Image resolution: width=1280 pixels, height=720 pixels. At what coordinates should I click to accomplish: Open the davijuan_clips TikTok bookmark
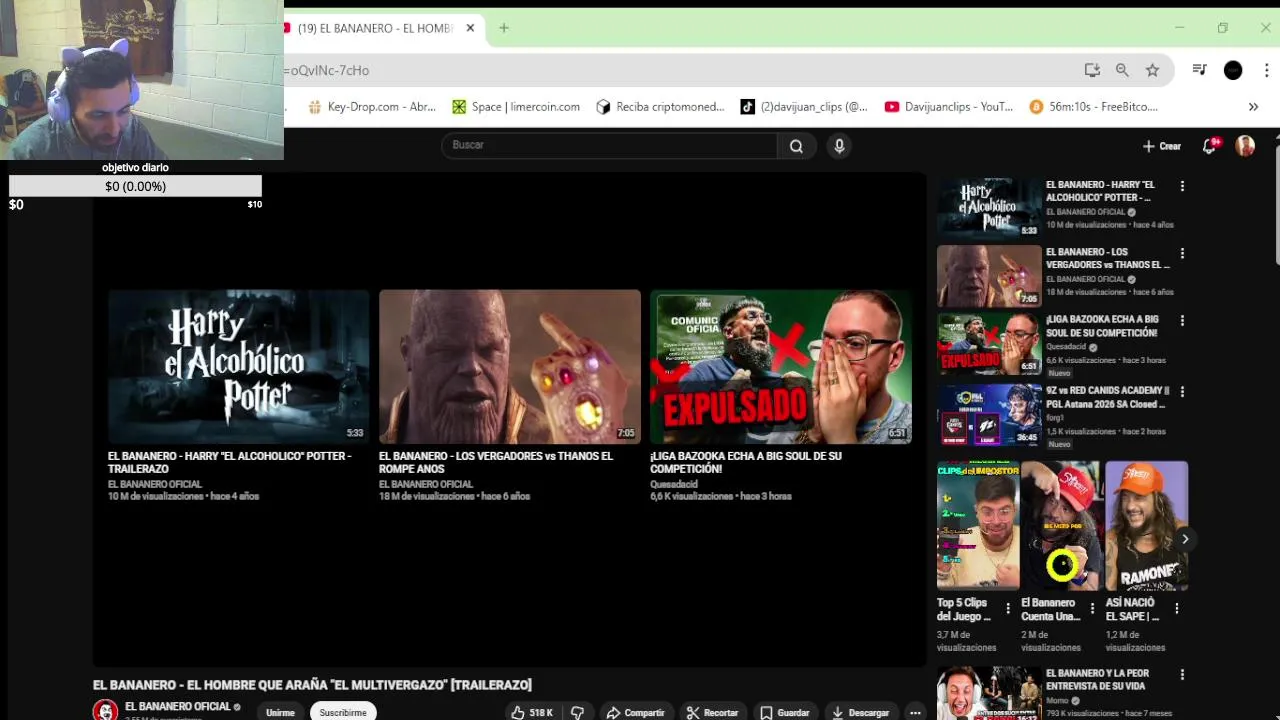[x=804, y=107]
